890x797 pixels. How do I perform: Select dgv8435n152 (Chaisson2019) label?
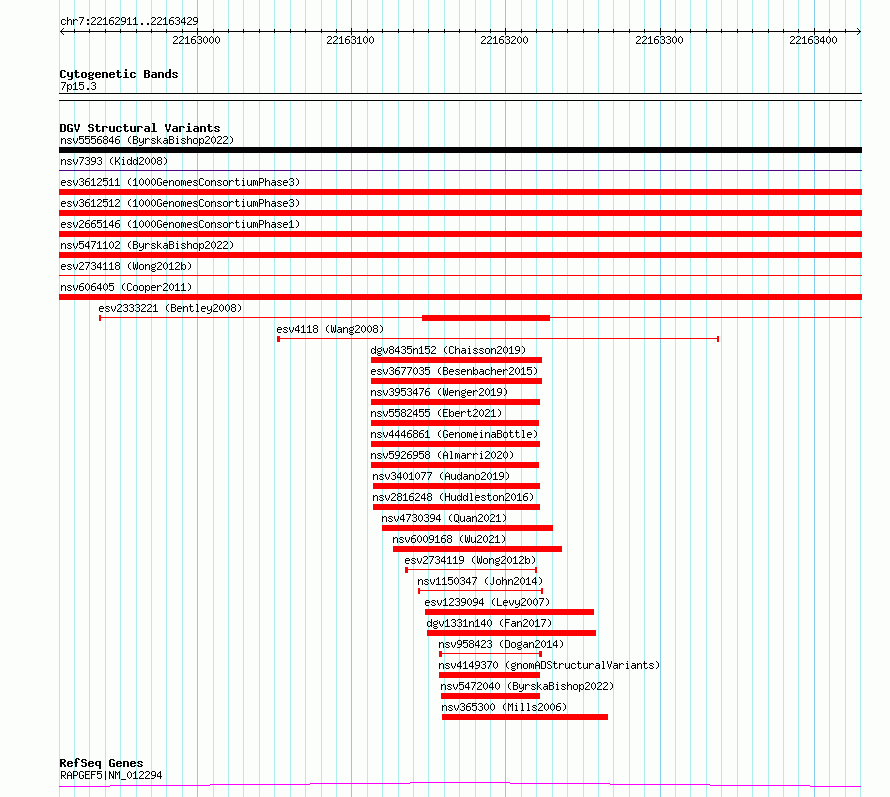(448, 350)
